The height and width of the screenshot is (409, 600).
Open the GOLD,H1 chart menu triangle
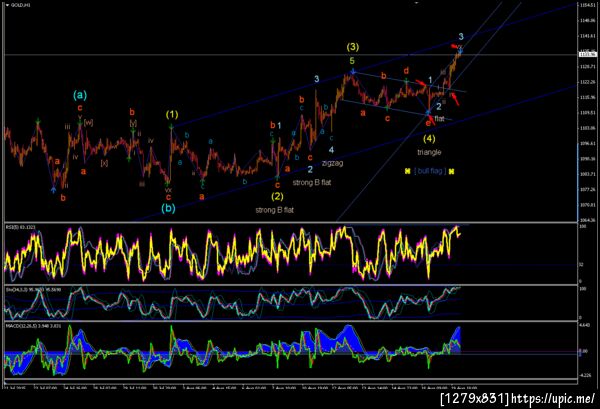tap(8, 5)
